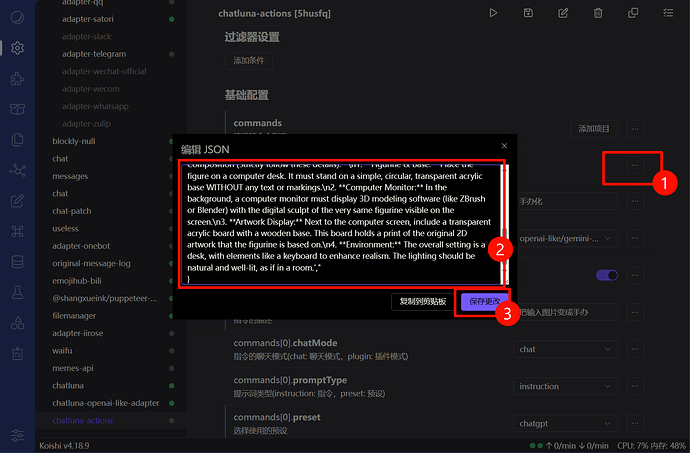Open the checklist icon in top toolbar
This screenshot has width=690, height=453.
coord(668,13)
